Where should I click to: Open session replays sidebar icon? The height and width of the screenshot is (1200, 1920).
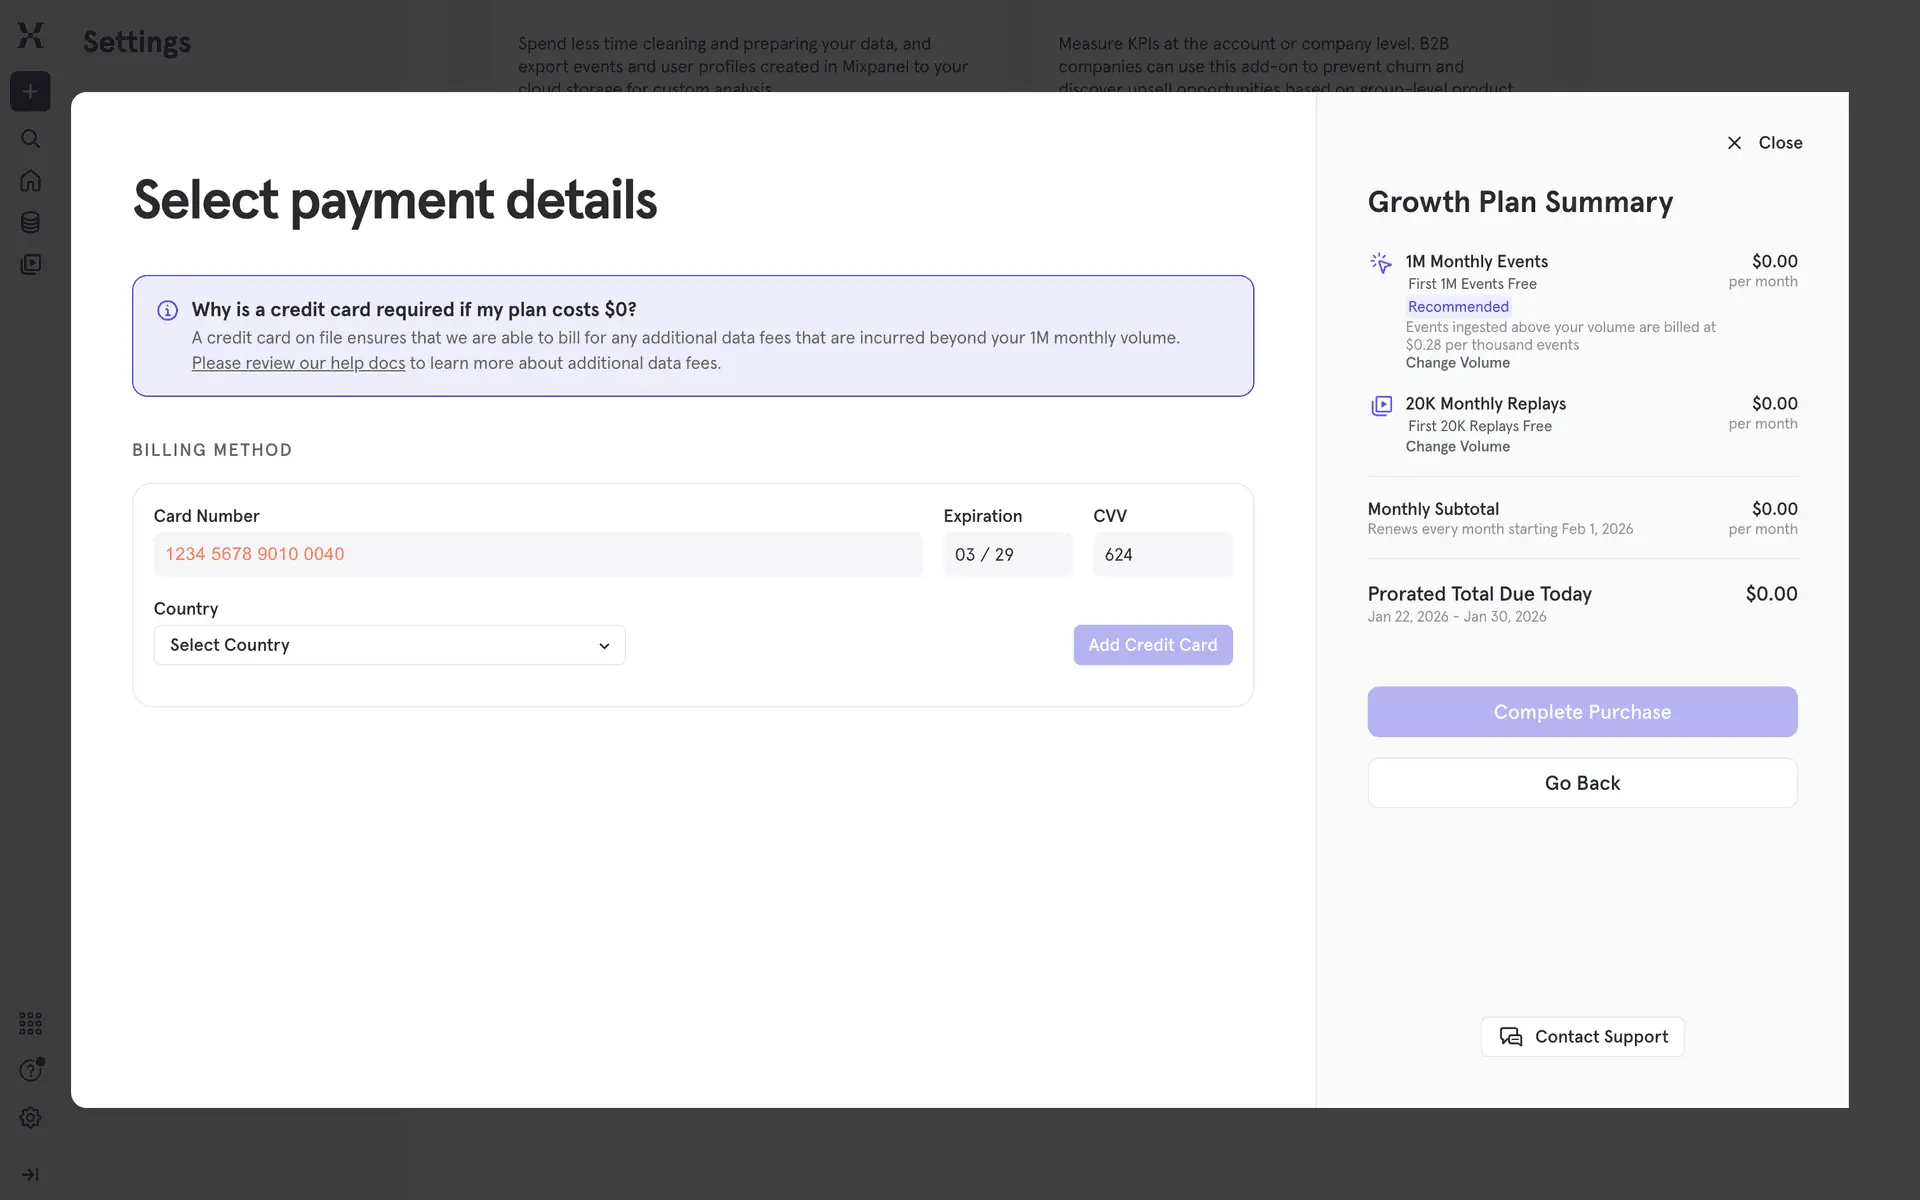coord(30,265)
